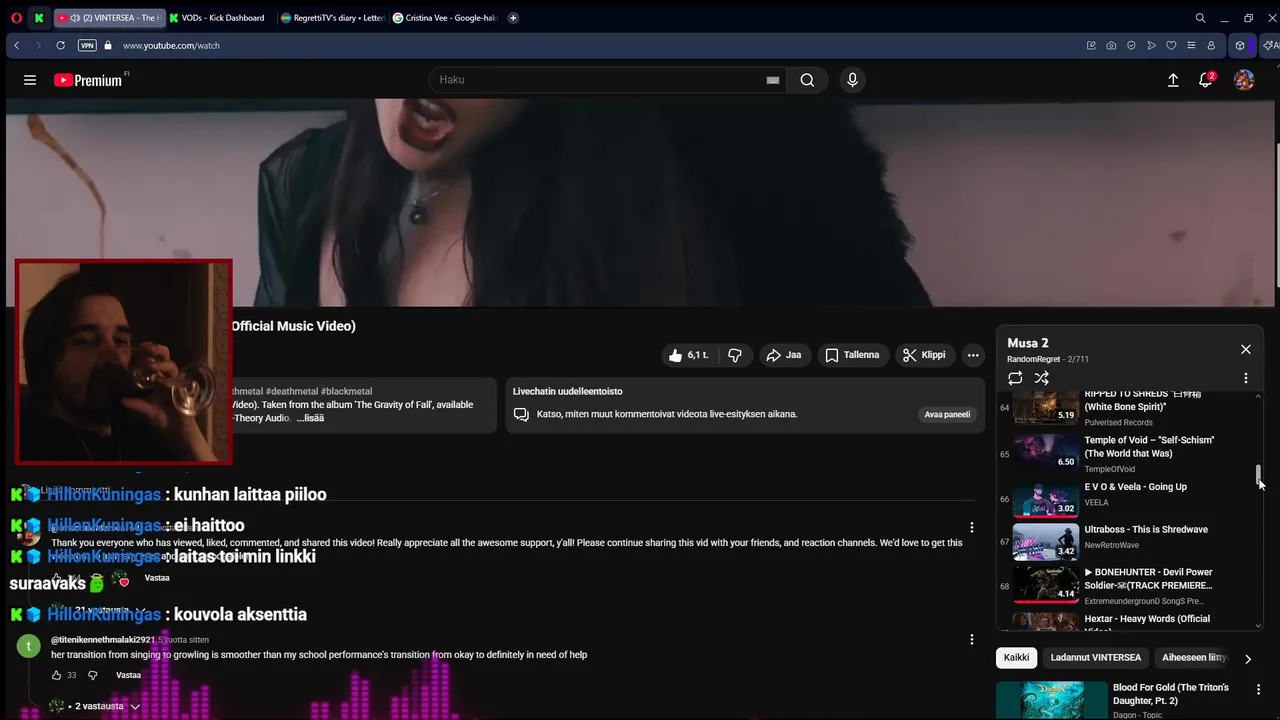Go forward to the next page

point(38,45)
